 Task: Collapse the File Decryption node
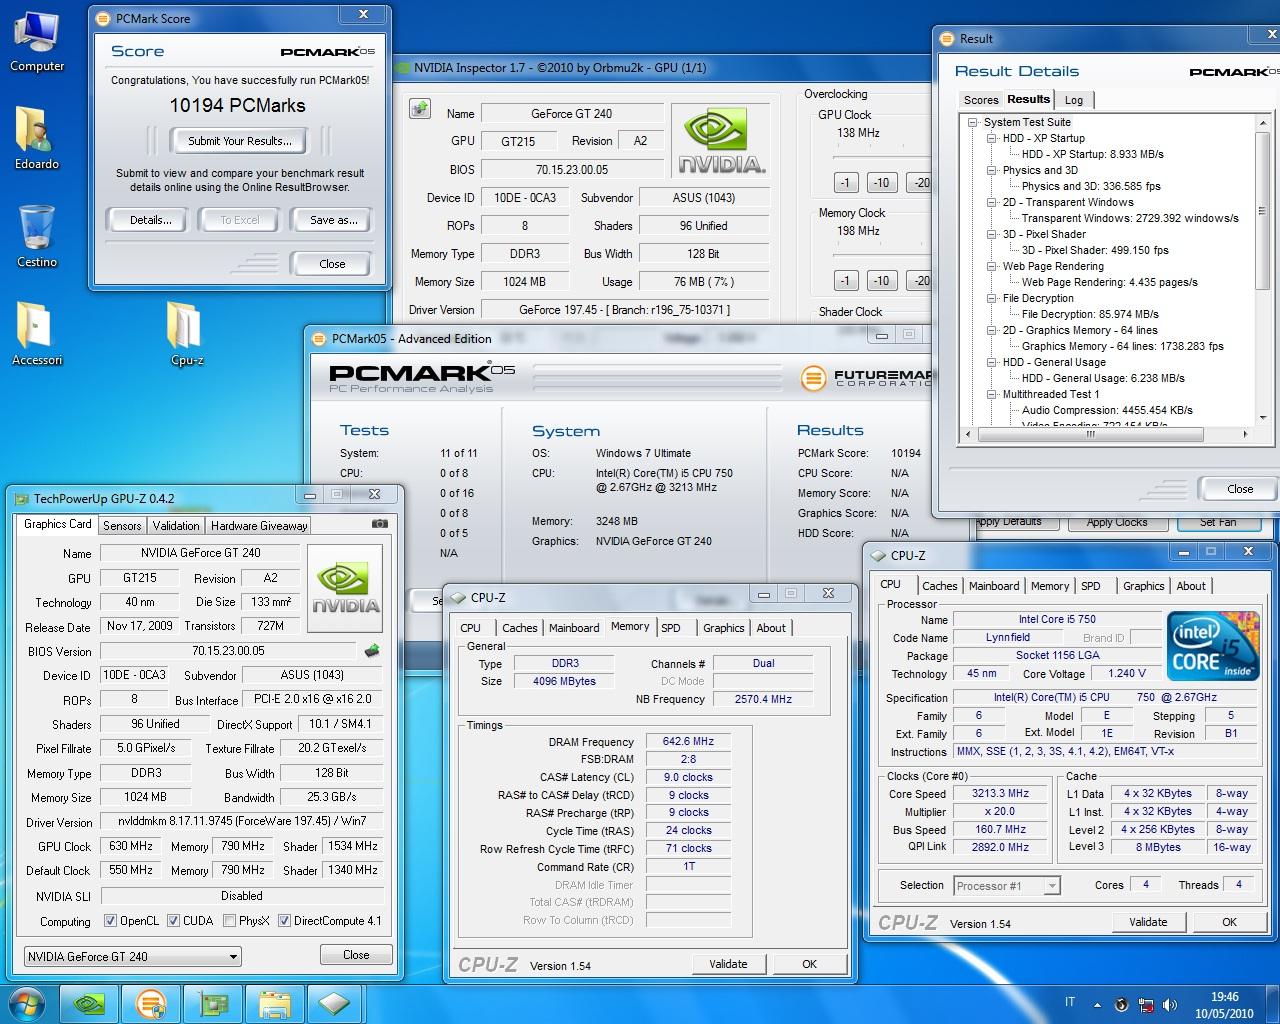tap(992, 298)
